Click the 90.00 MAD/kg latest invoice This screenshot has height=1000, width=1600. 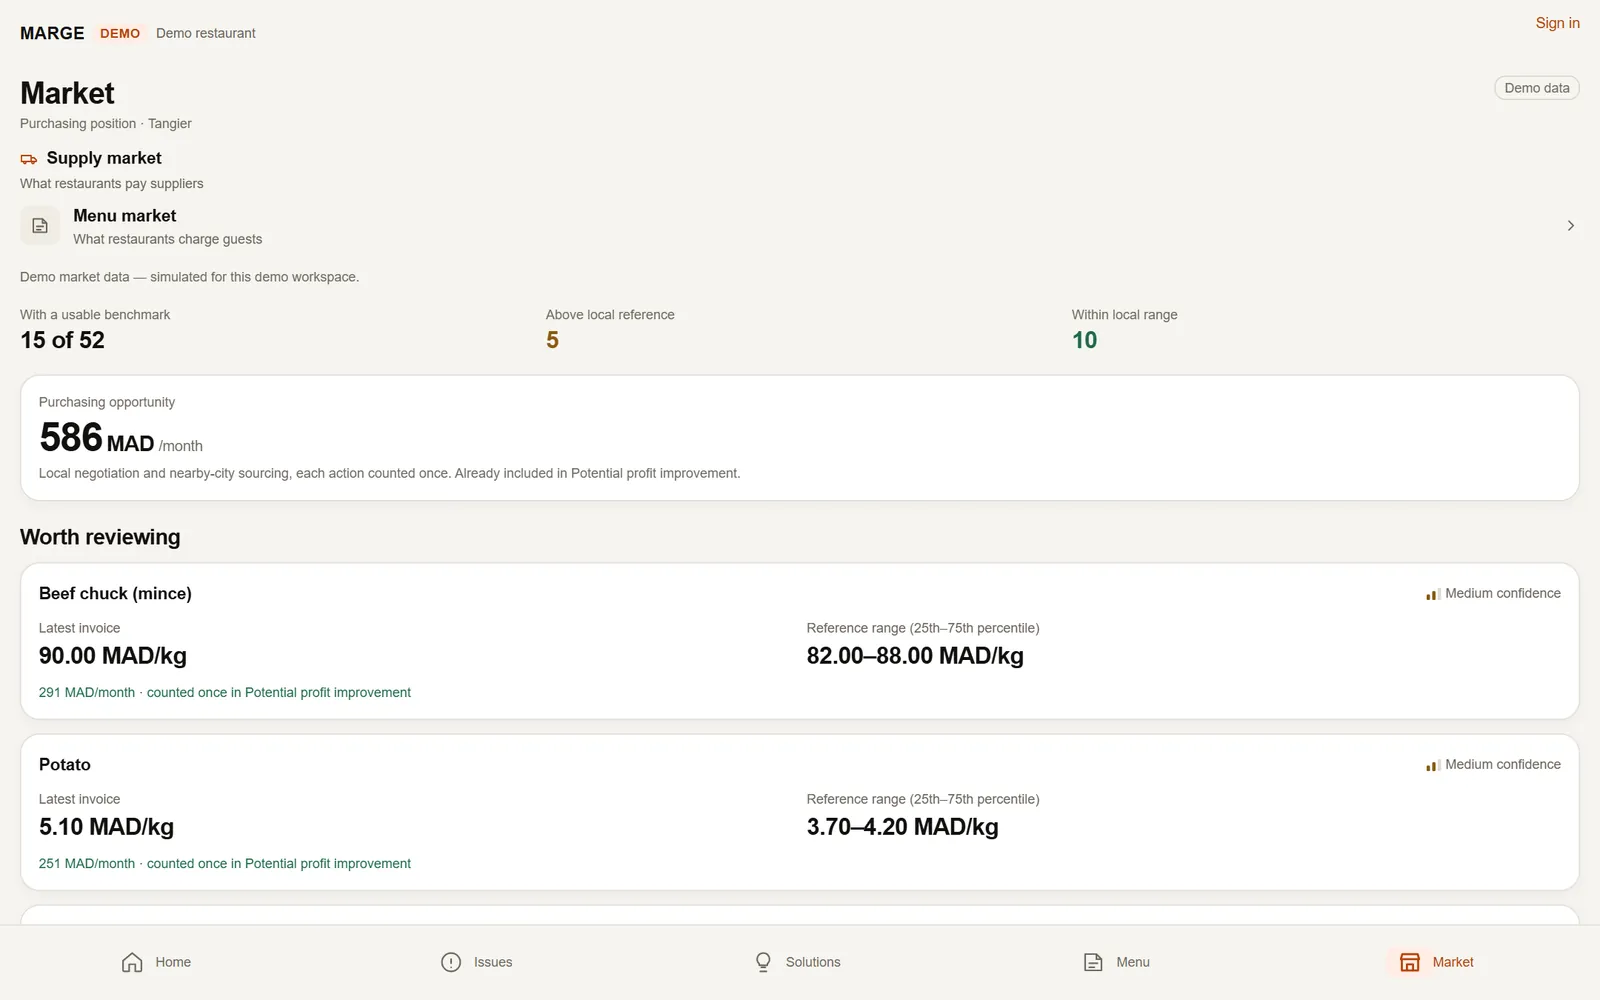113,656
